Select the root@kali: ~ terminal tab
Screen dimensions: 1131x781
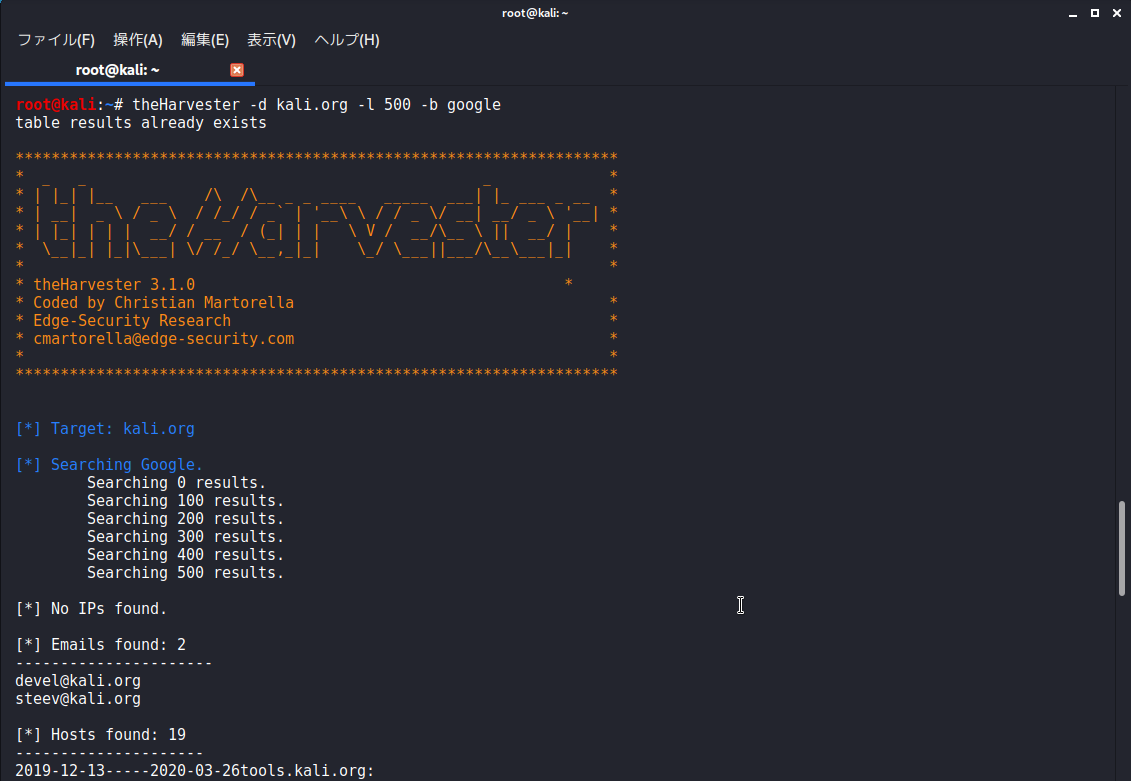point(118,70)
